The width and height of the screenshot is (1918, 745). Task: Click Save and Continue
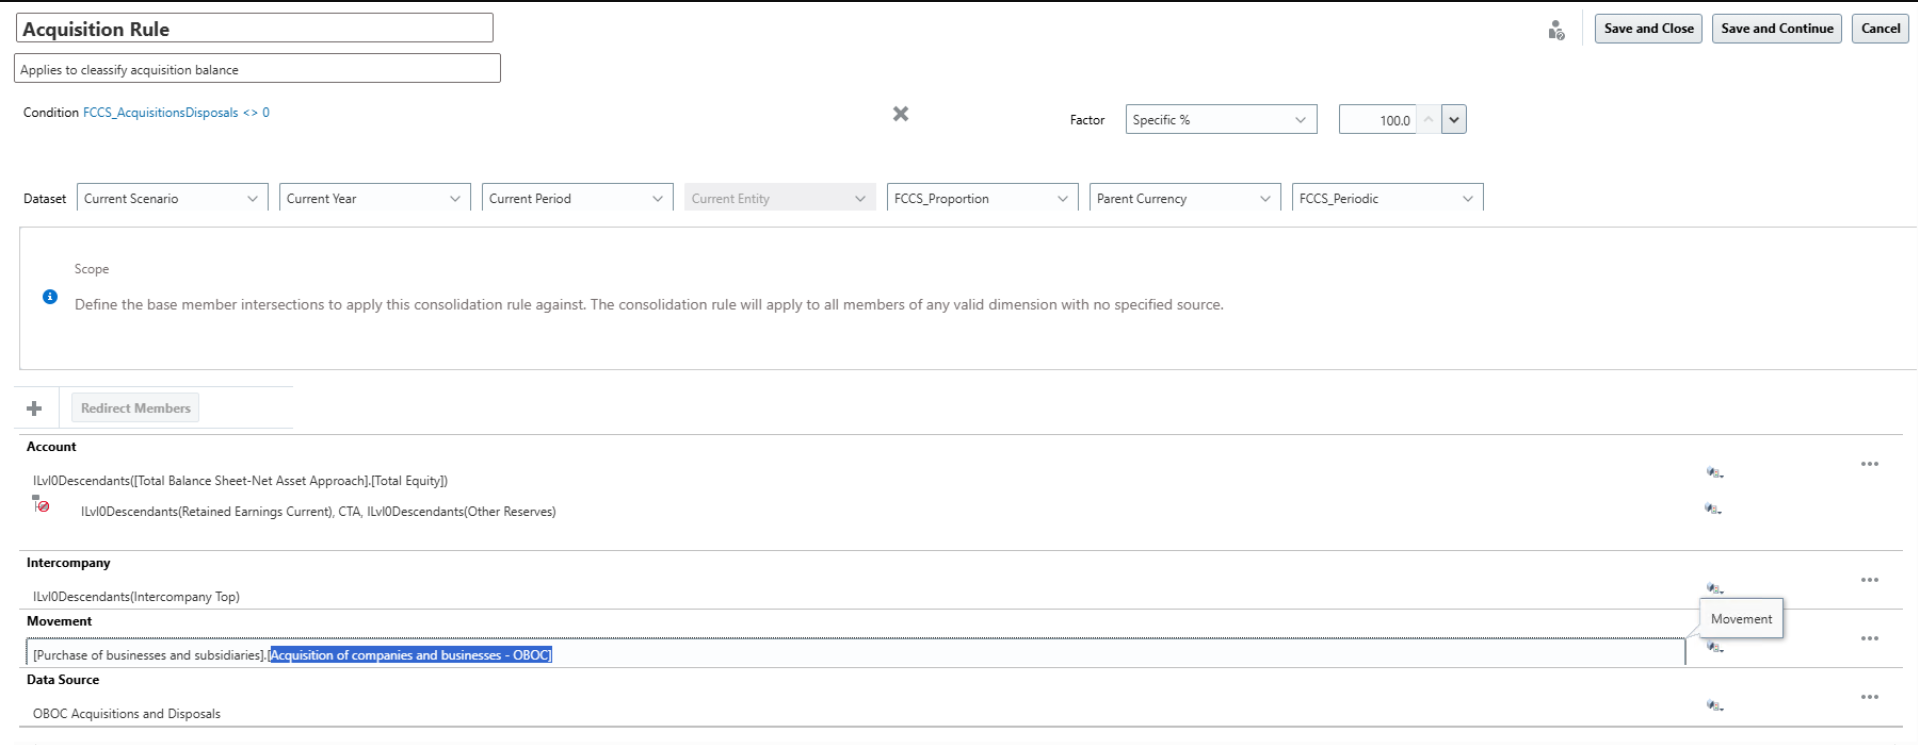pyautogui.click(x=1776, y=29)
